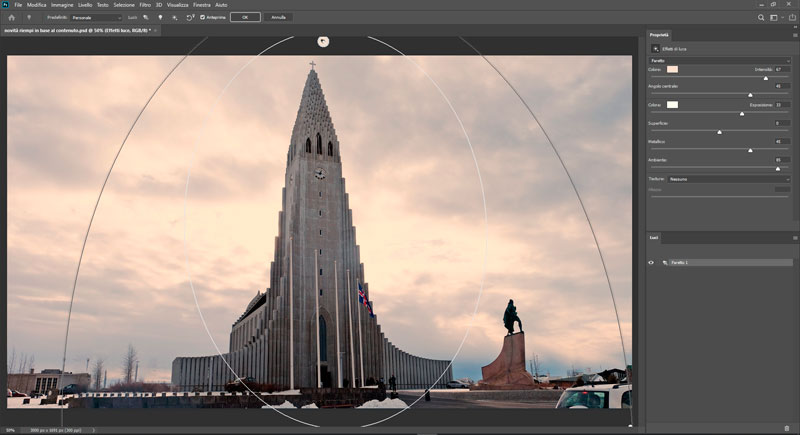Add a new point light bulb icon
Image resolution: width=800 pixels, height=435 pixels.
click(x=160, y=17)
